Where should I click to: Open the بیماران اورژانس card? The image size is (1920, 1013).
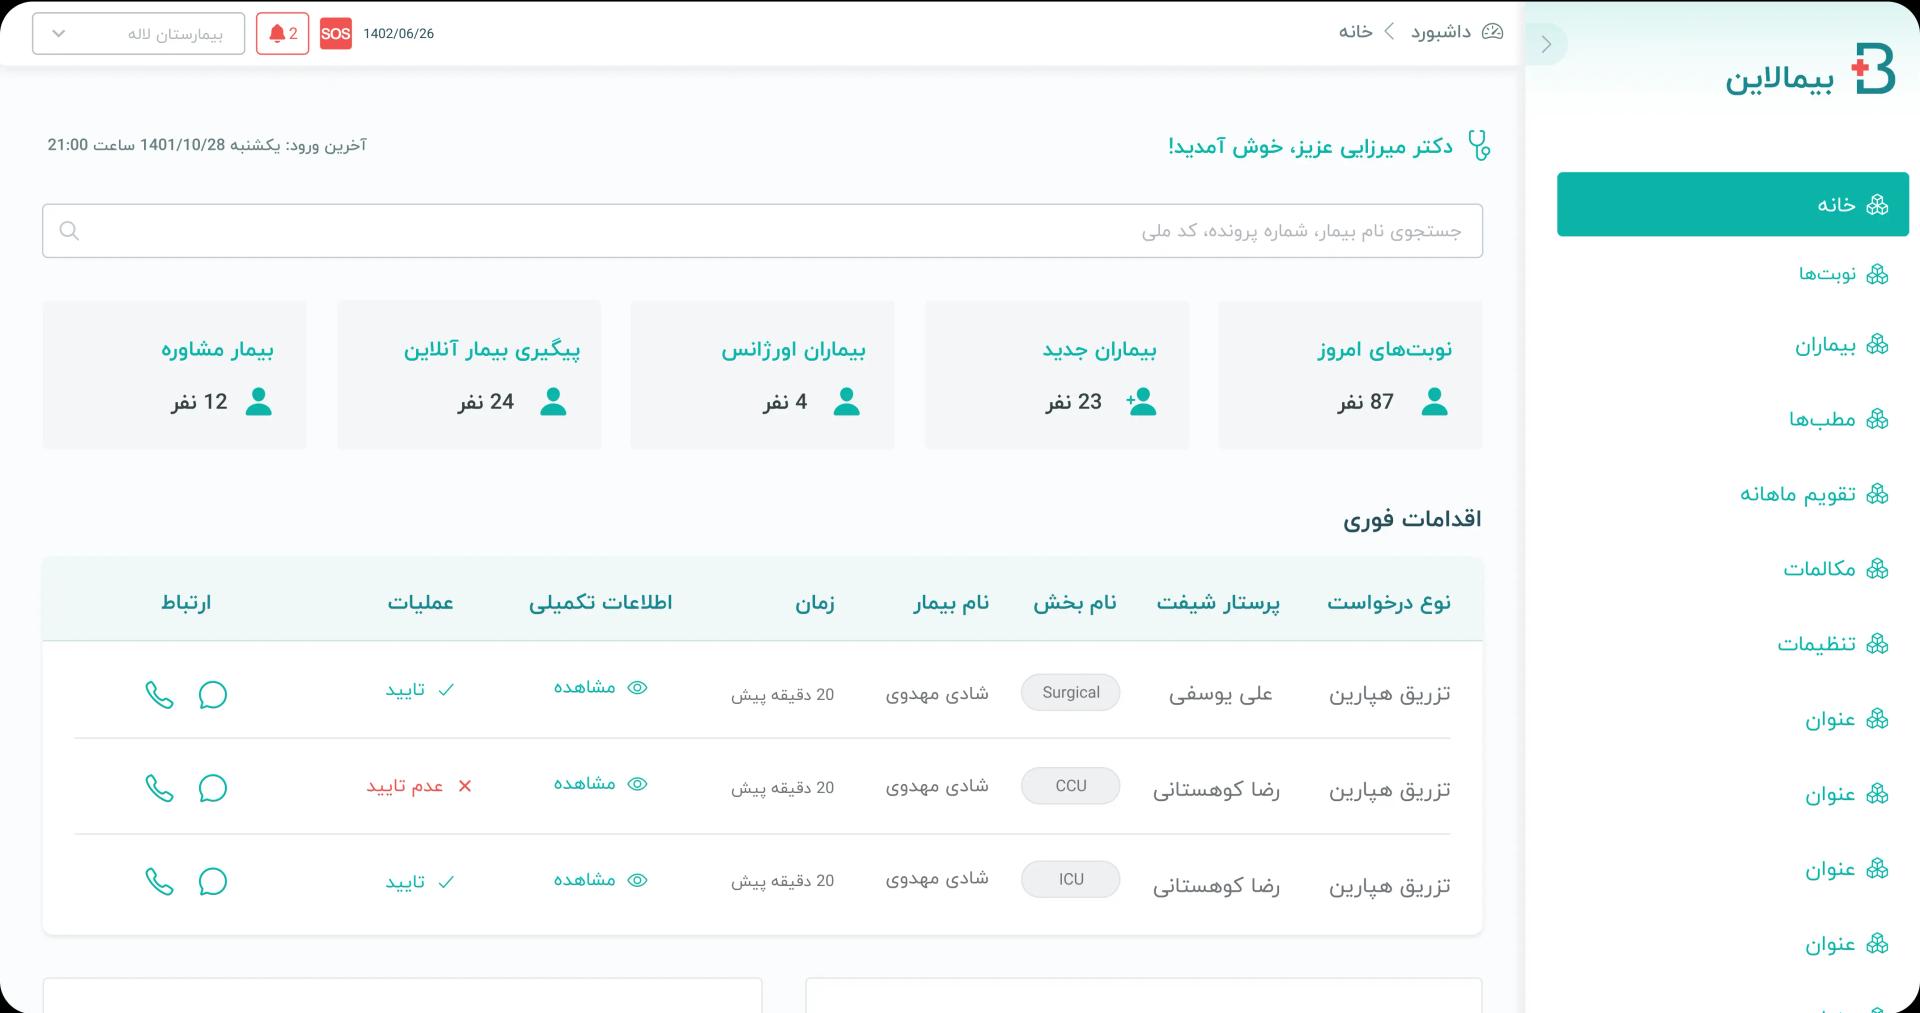click(762, 375)
